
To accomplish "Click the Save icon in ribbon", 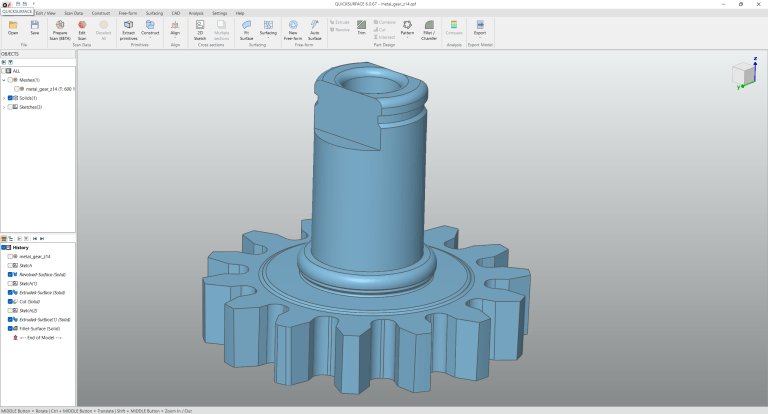I will tap(34, 24).
